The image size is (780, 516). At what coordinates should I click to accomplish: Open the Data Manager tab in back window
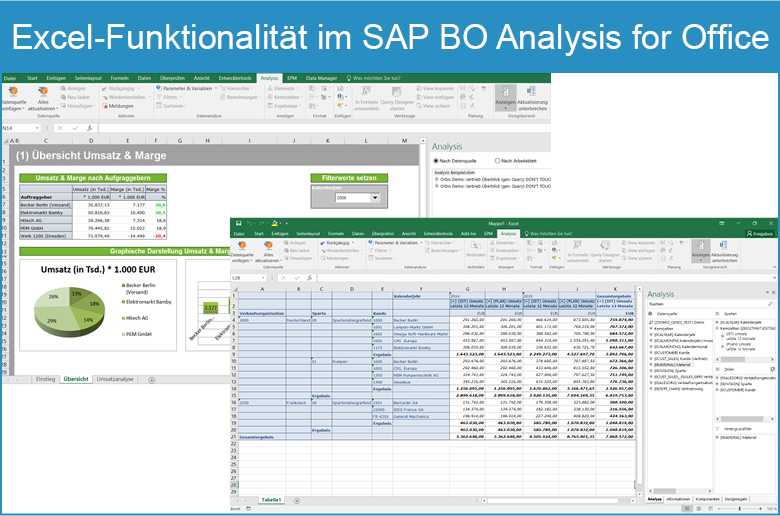[x=321, y=78]
